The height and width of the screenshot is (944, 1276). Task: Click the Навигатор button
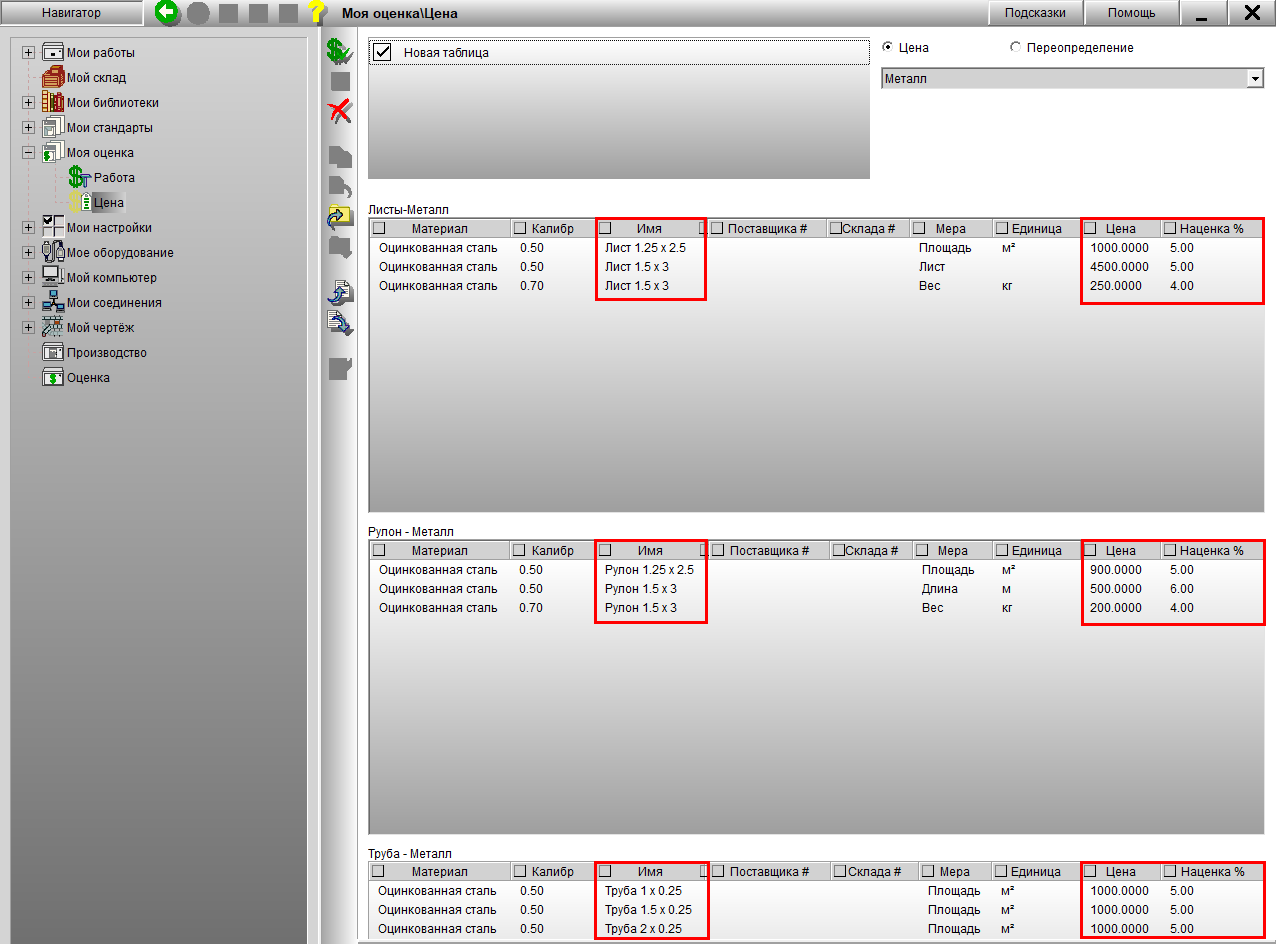[x=71, y=13]
